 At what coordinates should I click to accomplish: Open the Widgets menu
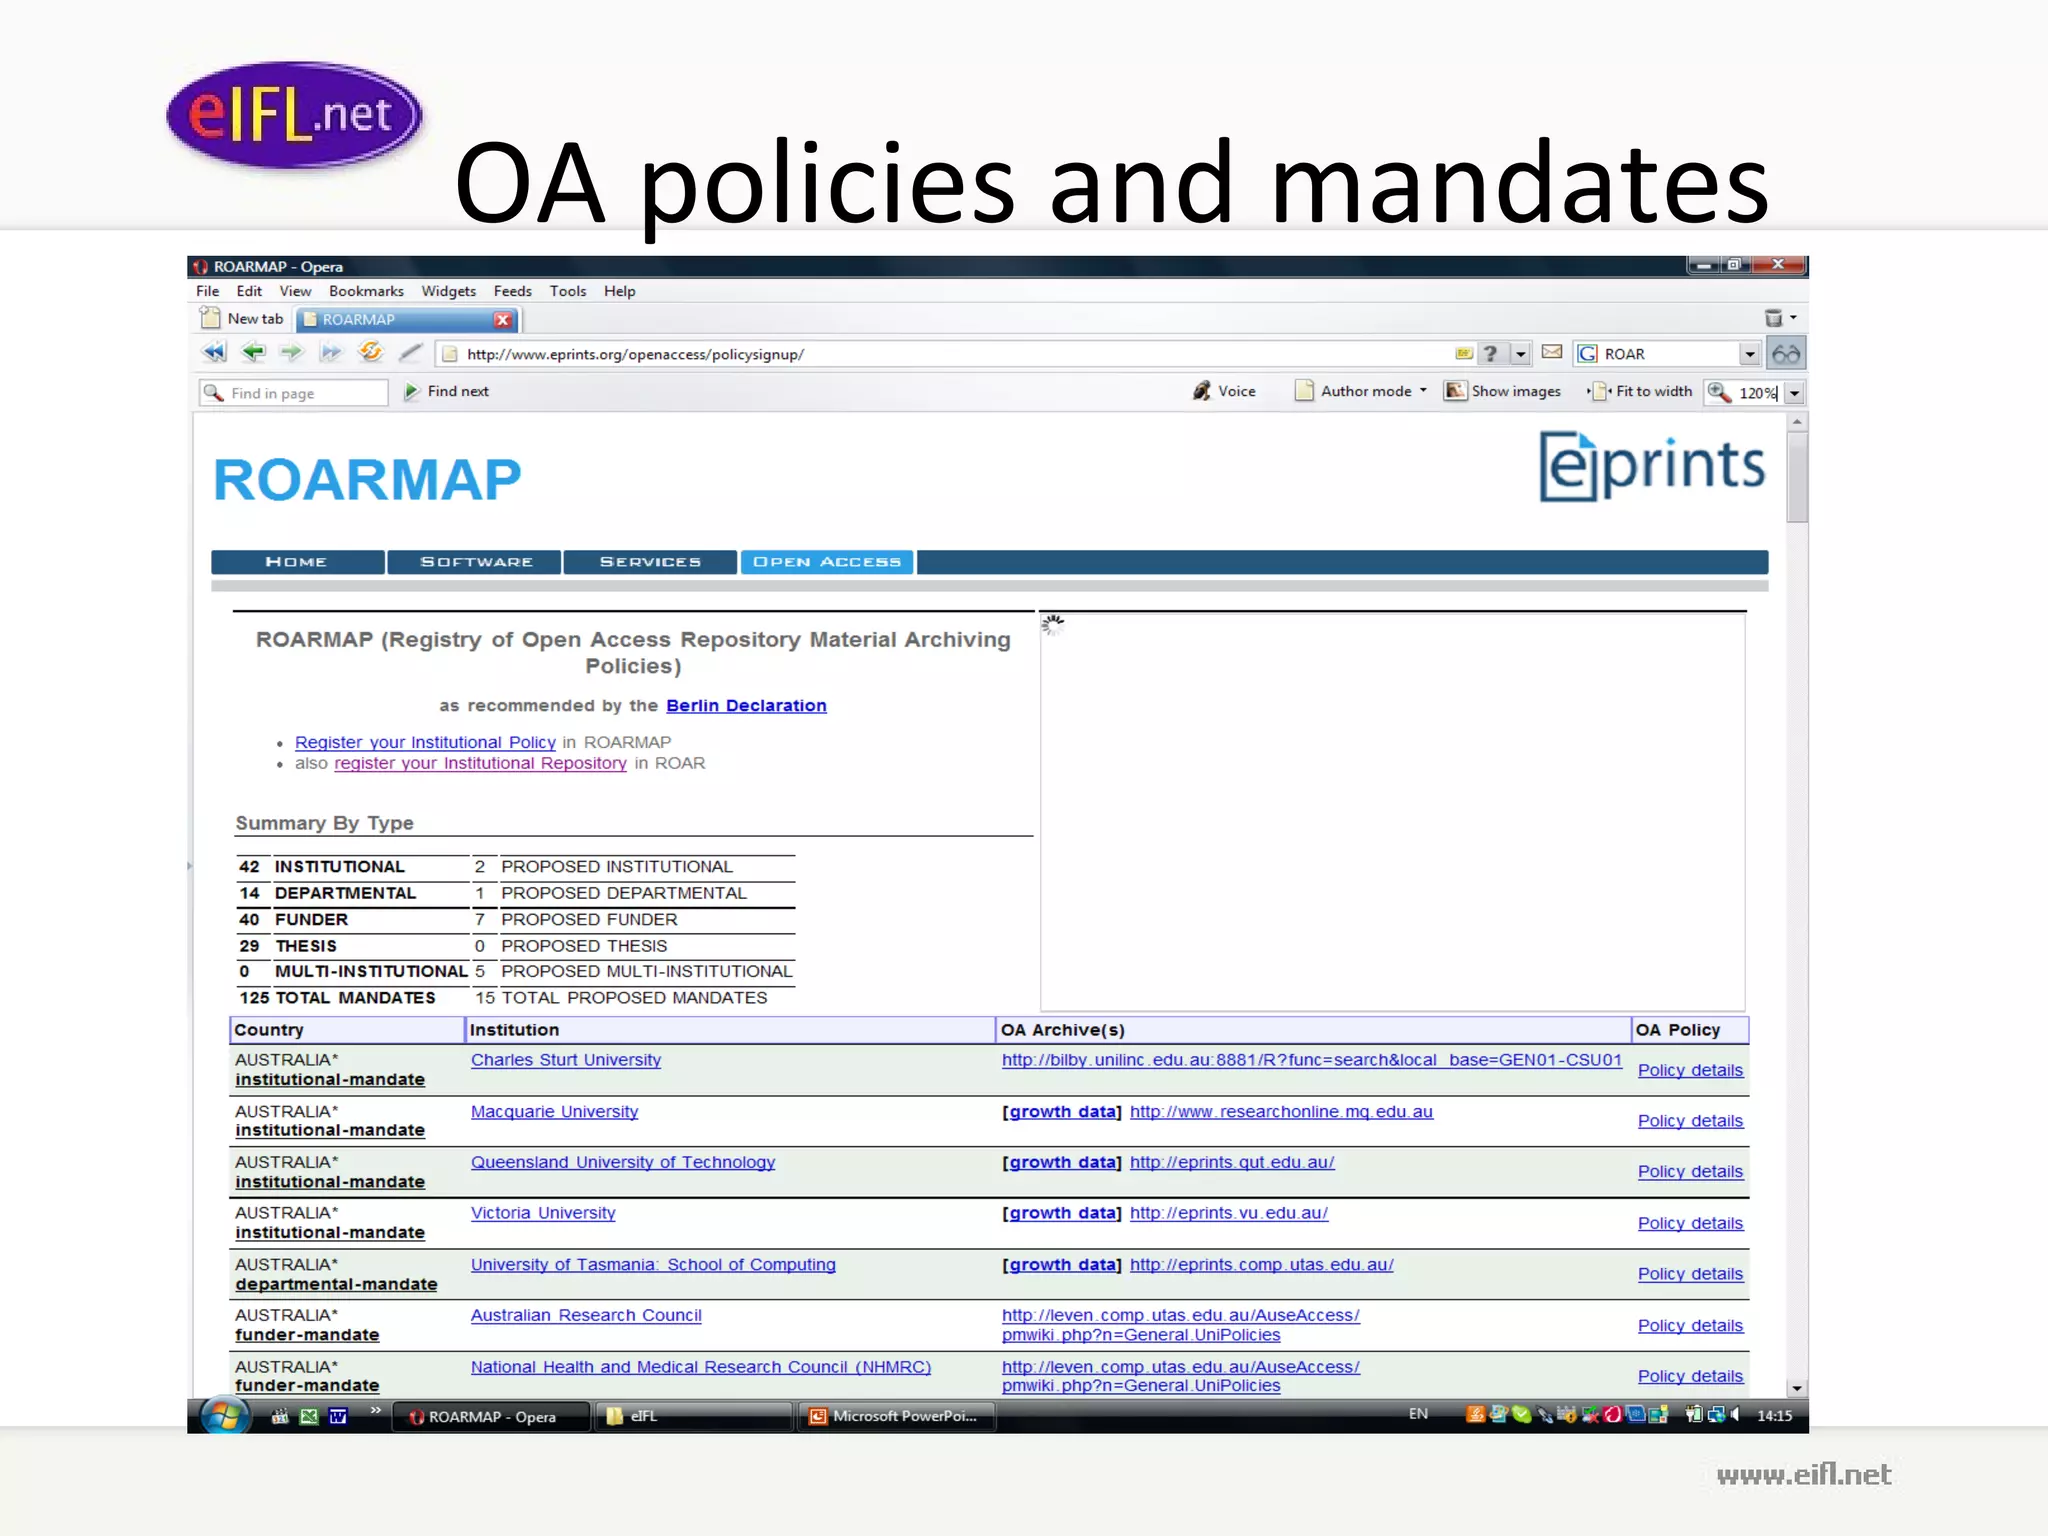[x=448, y=291]
